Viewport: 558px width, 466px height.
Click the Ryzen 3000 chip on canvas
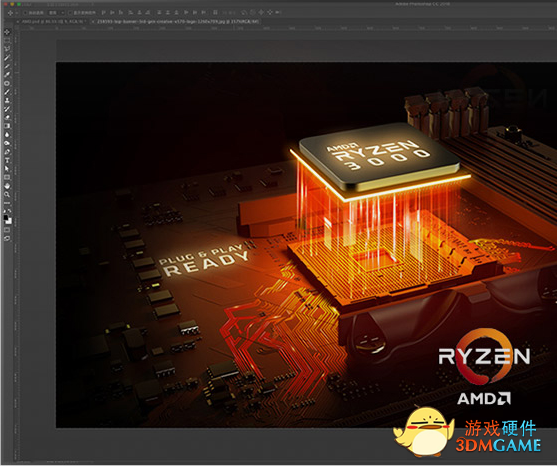point(380,157)
